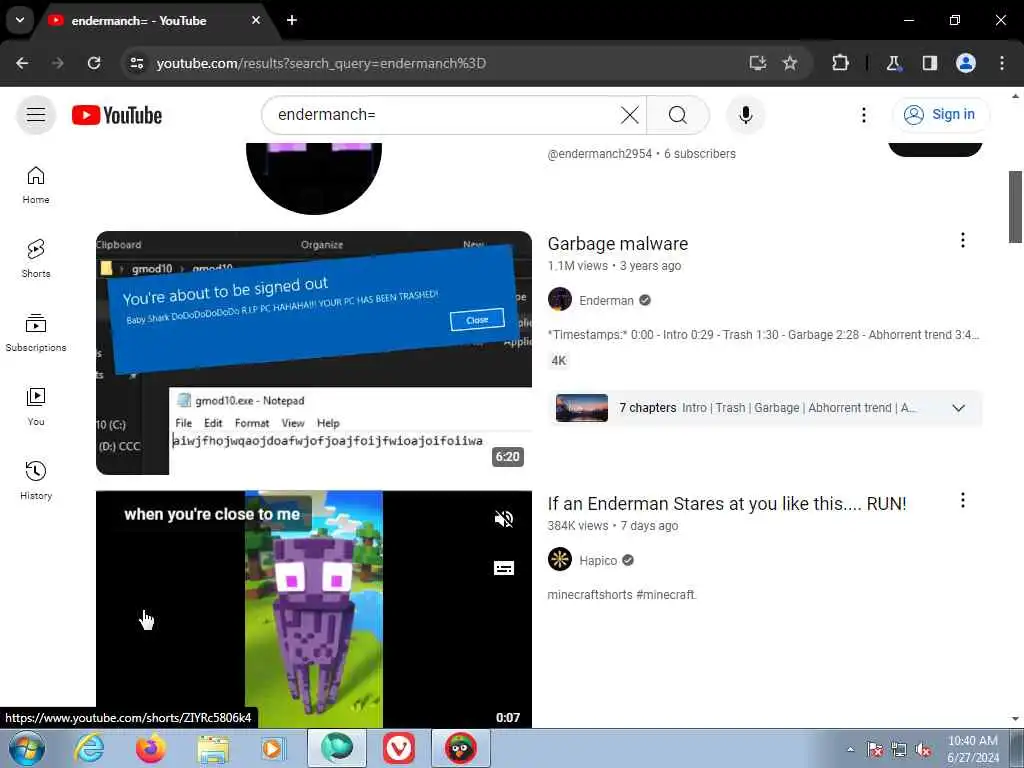Screen dimensions: 1024x768
Task: Open the Chrome three-dot menu
Action: [x=1002, y=63]
